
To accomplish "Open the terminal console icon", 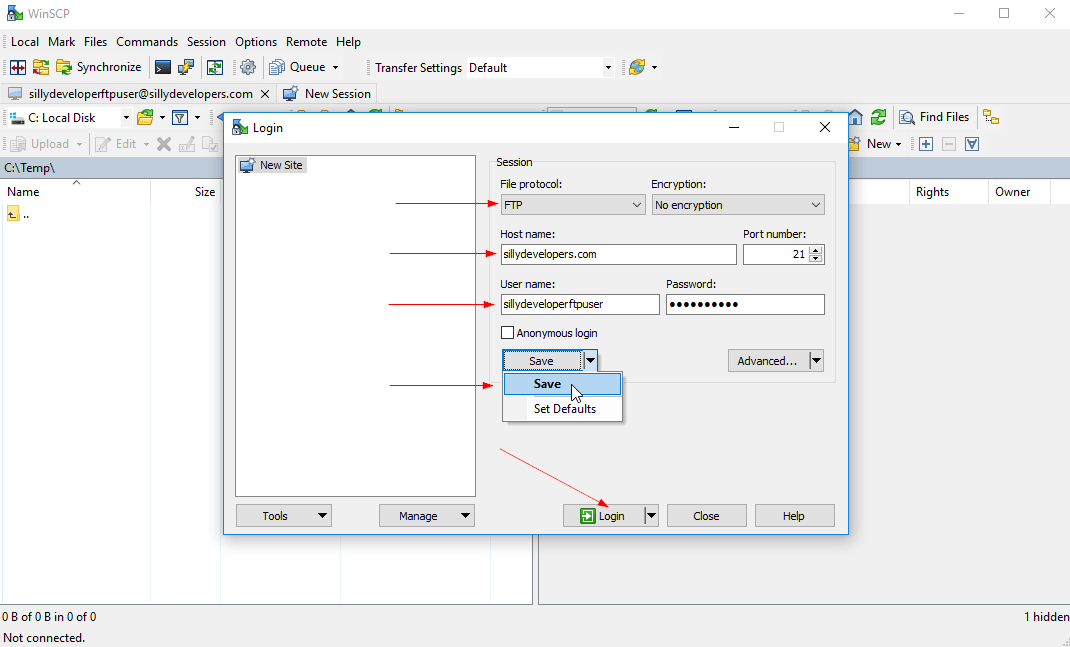I will 162,68.
